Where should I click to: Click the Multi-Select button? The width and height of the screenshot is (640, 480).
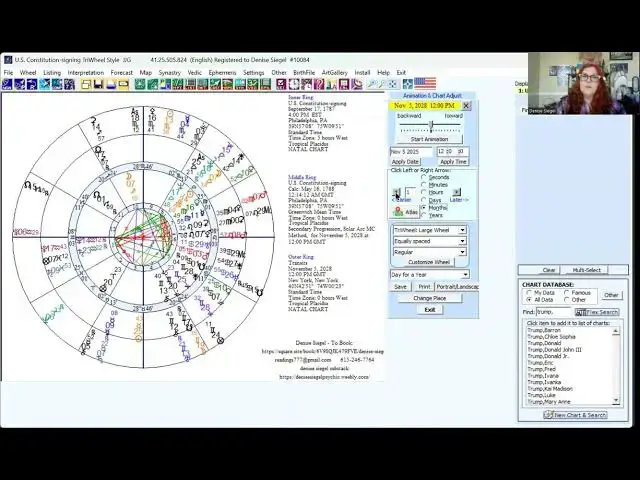(586, 270)
